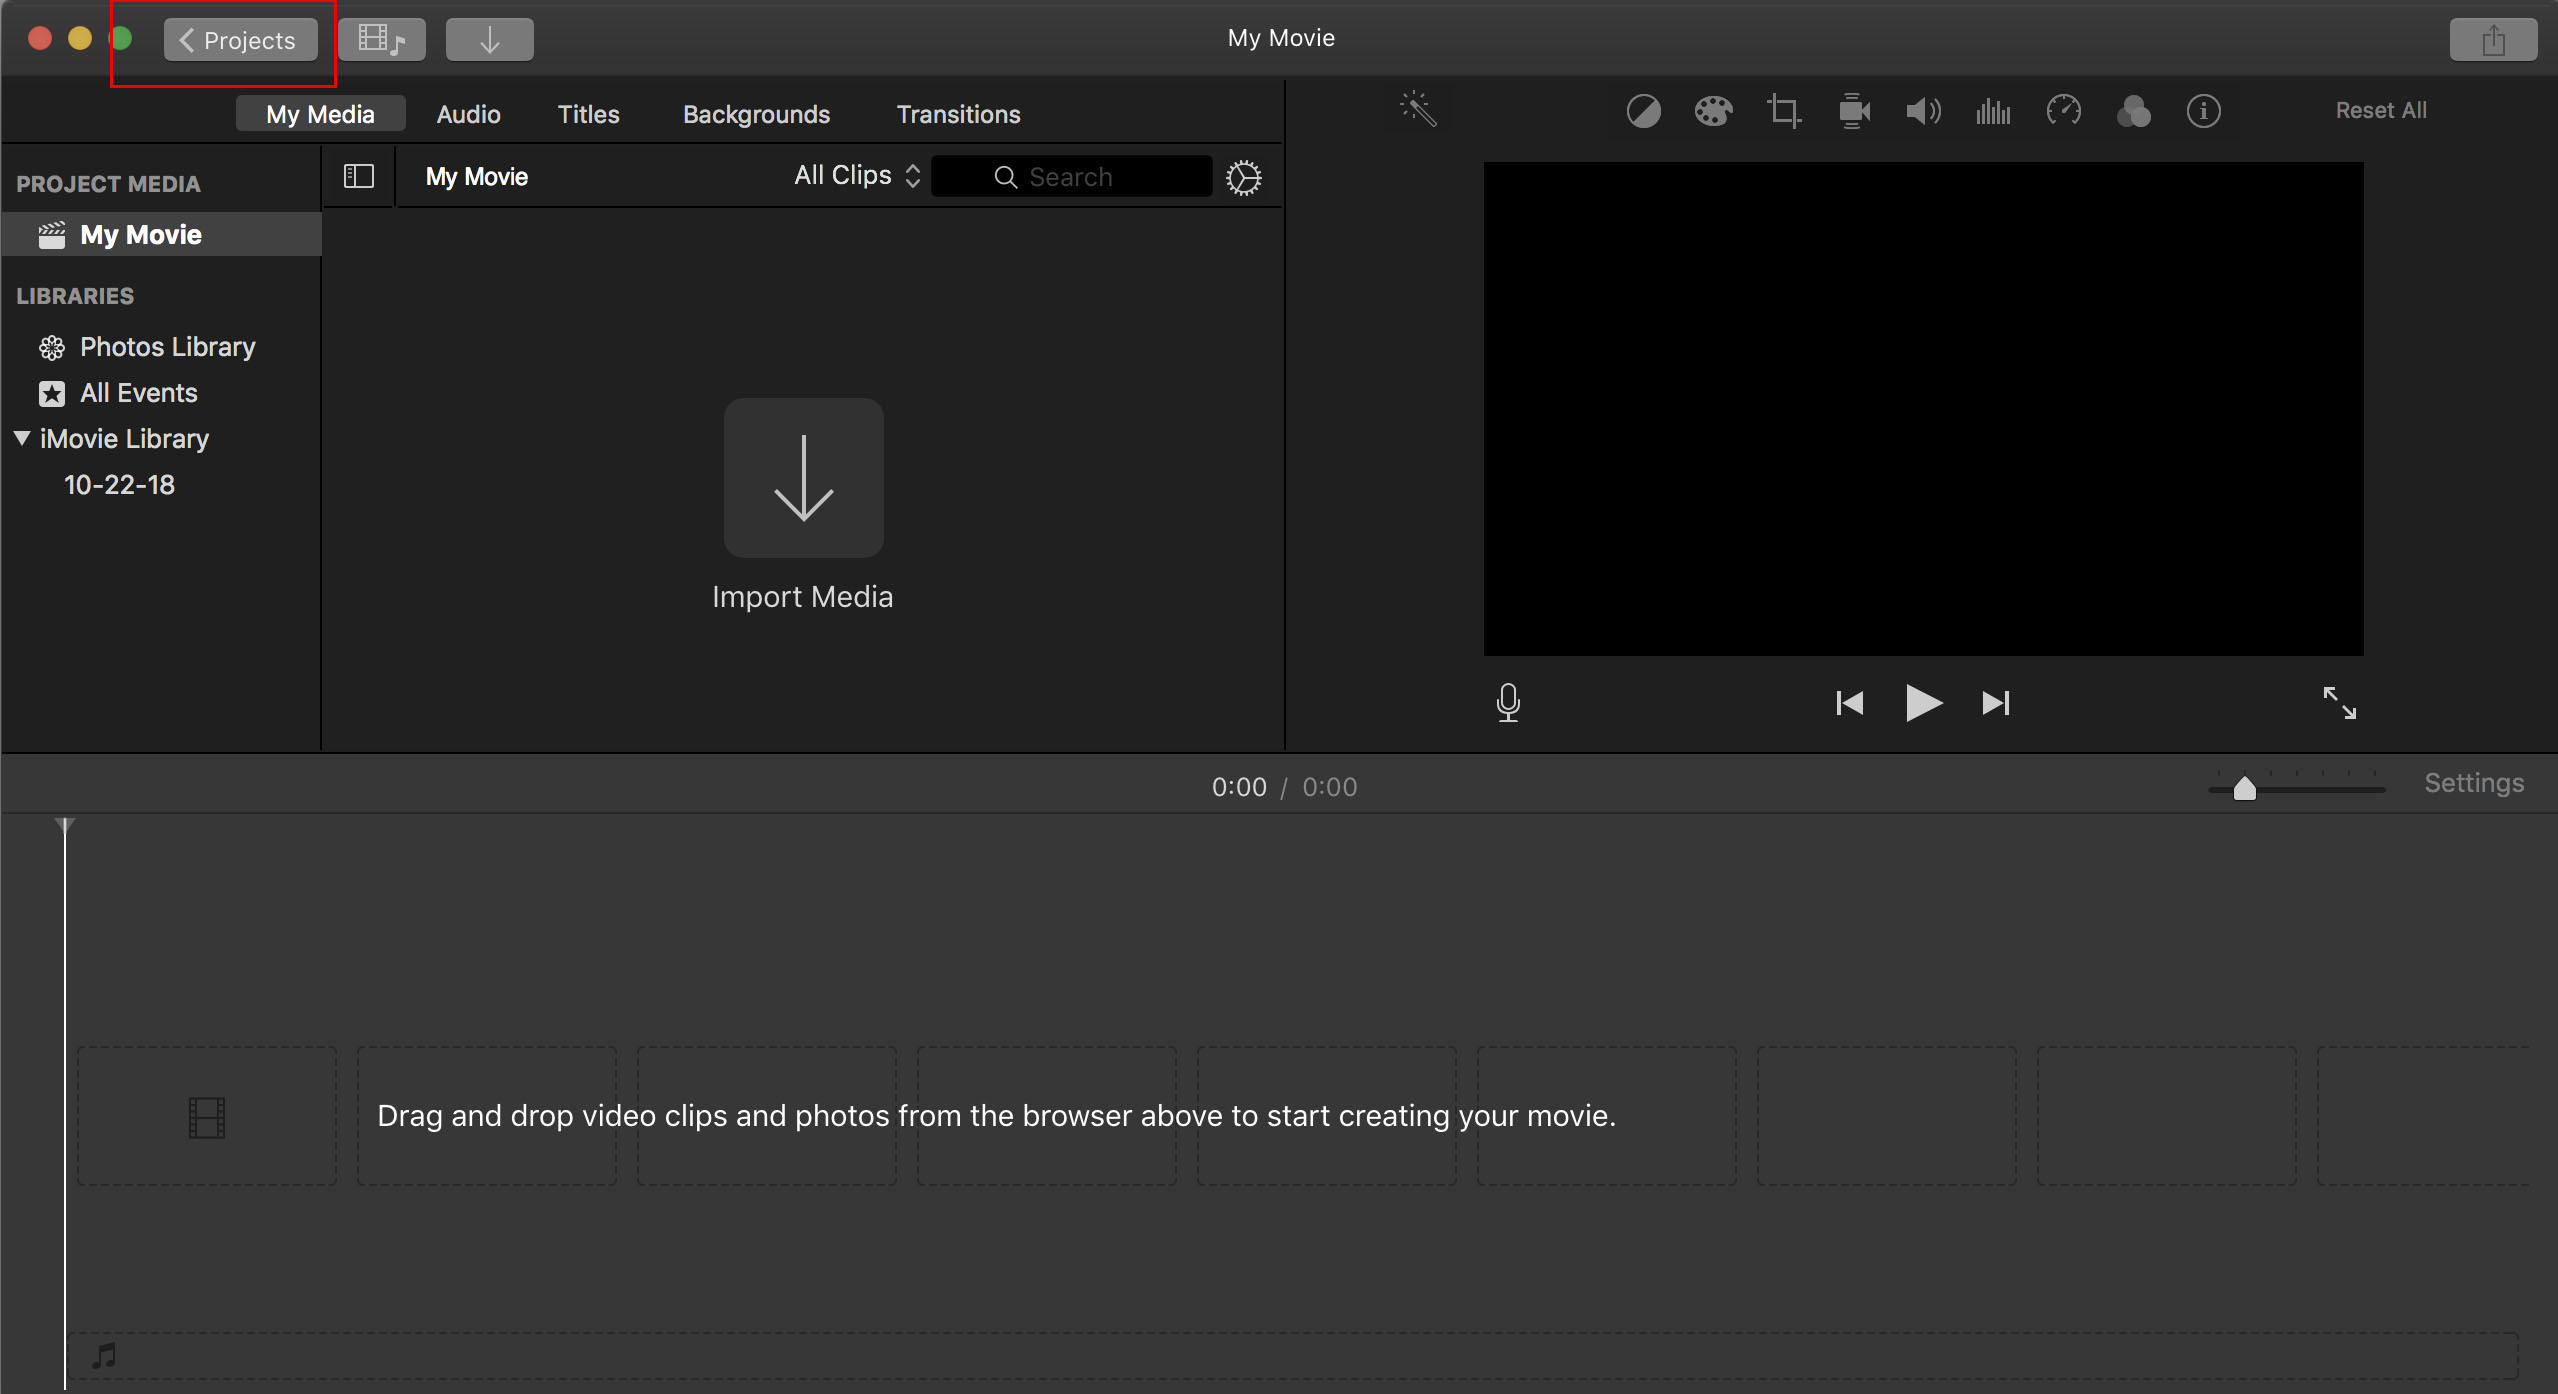Select the cropping tool

[1783, 111]
